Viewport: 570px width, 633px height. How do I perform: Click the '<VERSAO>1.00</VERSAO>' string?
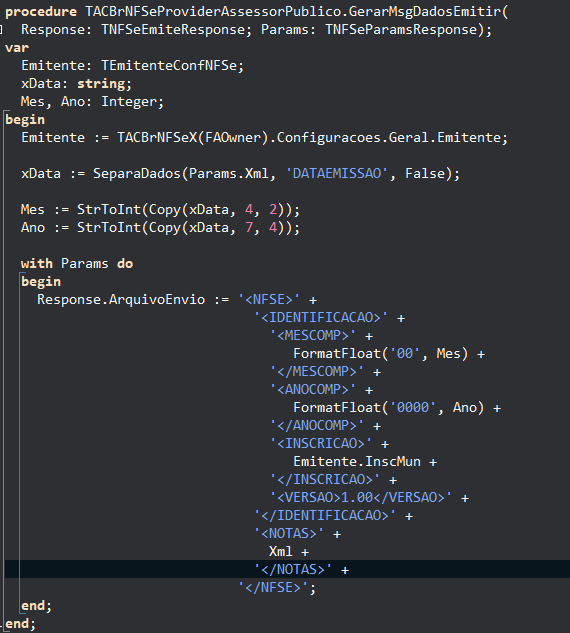[360, 497]
